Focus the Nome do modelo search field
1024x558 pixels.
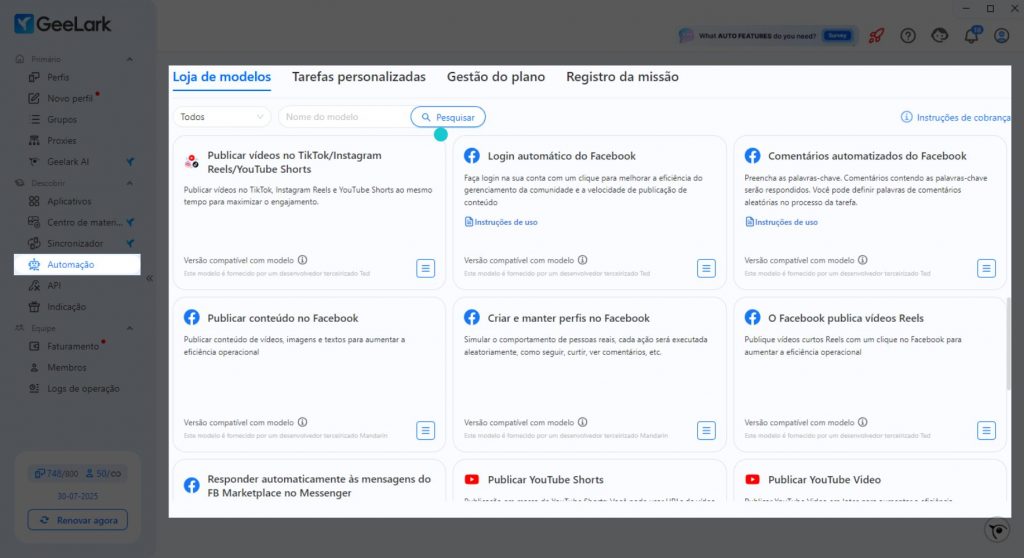point(344,117)
